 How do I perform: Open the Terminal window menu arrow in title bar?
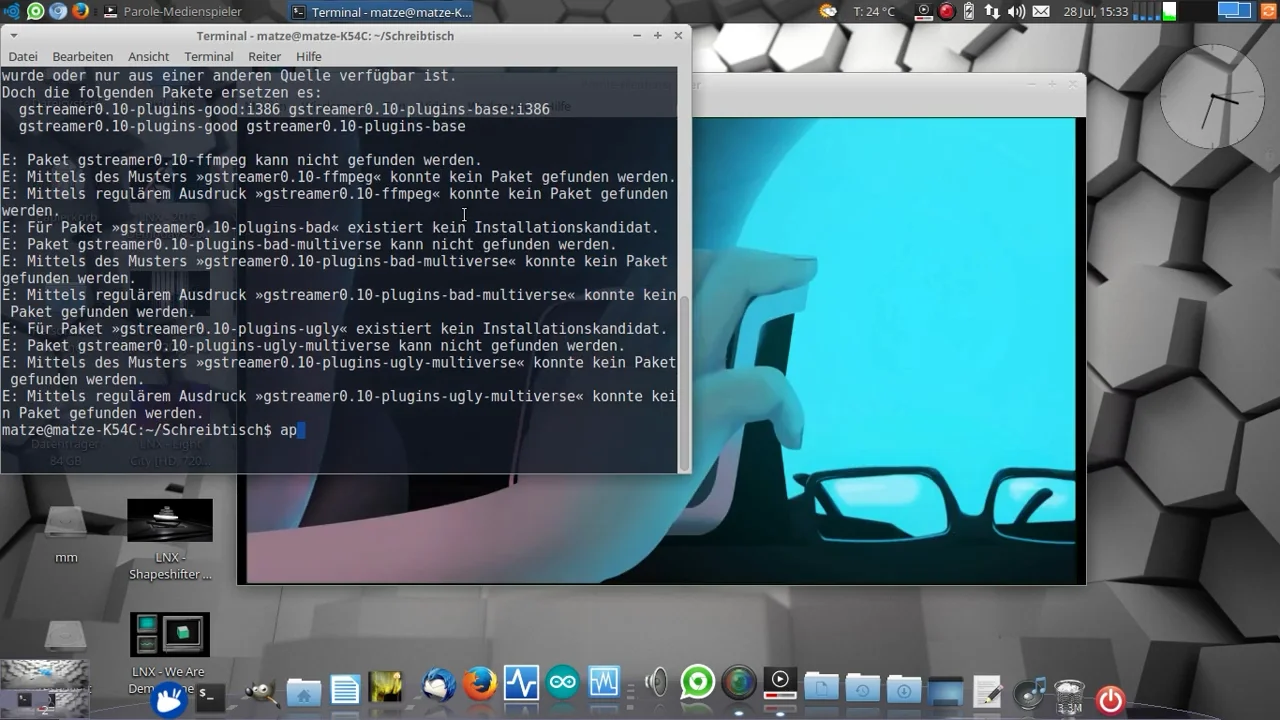point(13,36)
